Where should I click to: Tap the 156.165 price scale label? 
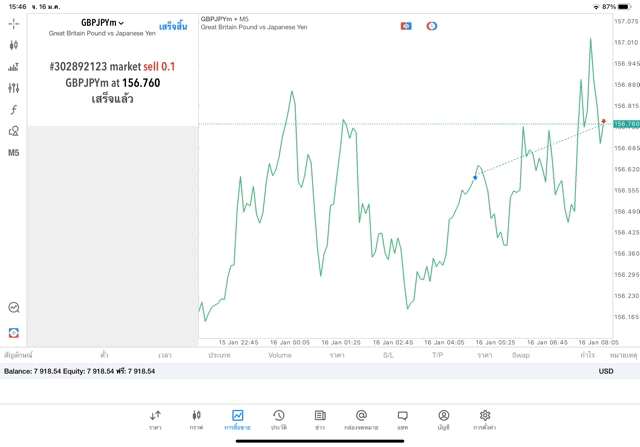627,317
